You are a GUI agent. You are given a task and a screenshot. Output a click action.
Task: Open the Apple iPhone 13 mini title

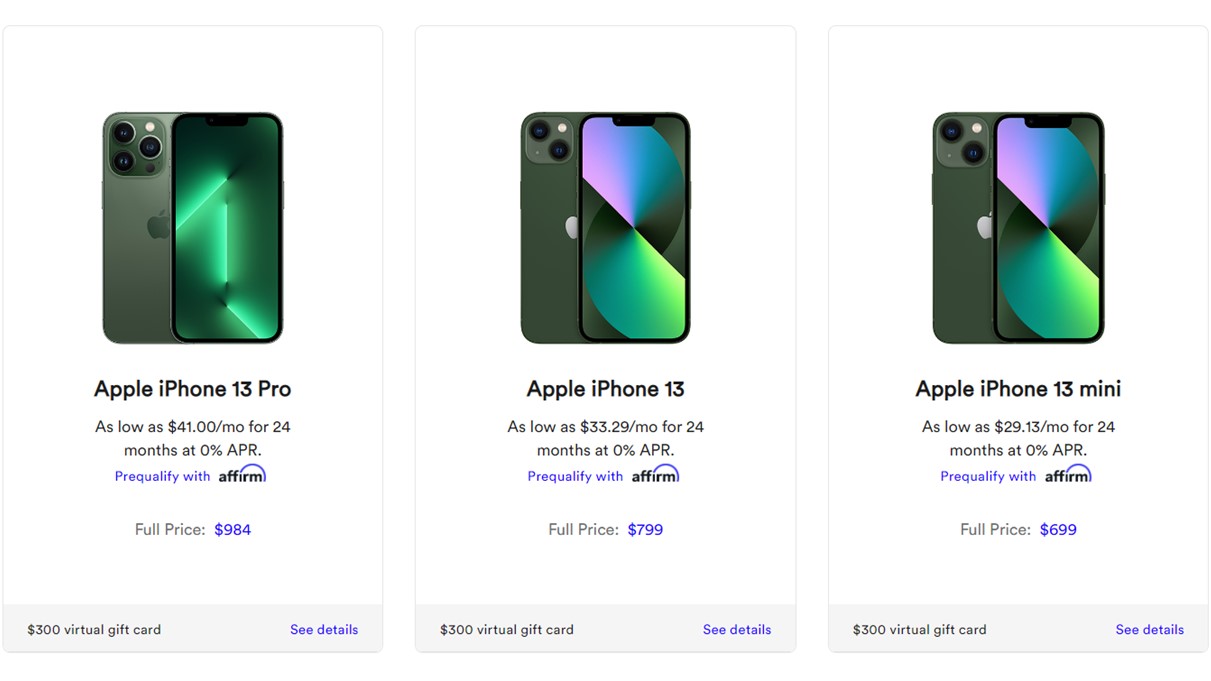point(1018,389)
